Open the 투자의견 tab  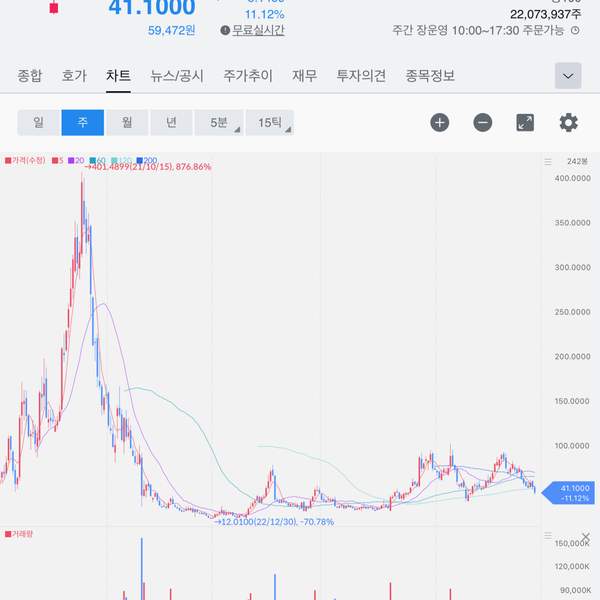(x=361, y=76)
